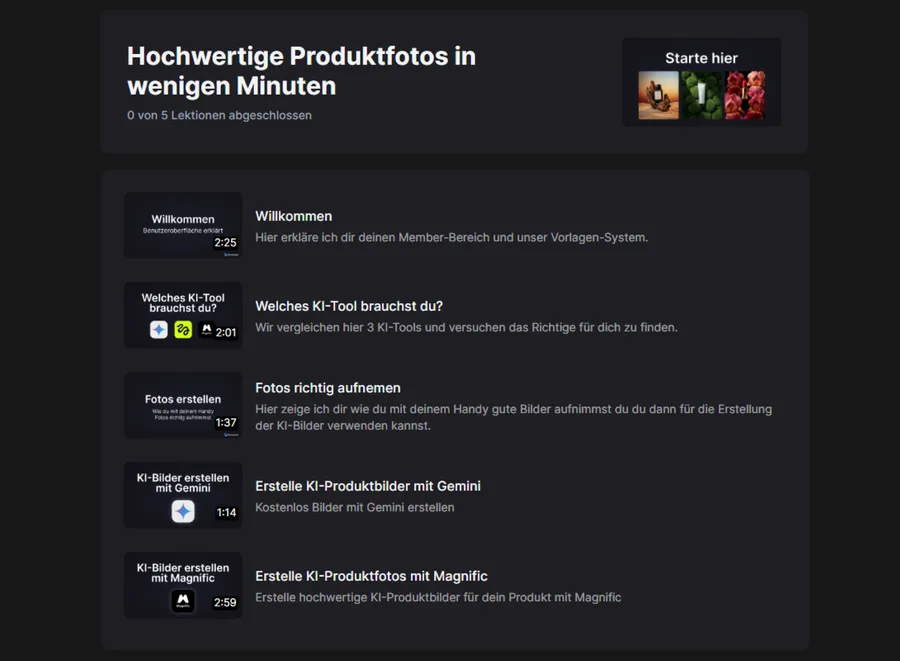Open the 'Welches KI-Tool brauchst du?' video thumbnail
Screen dimensions: 900x661
183,315
